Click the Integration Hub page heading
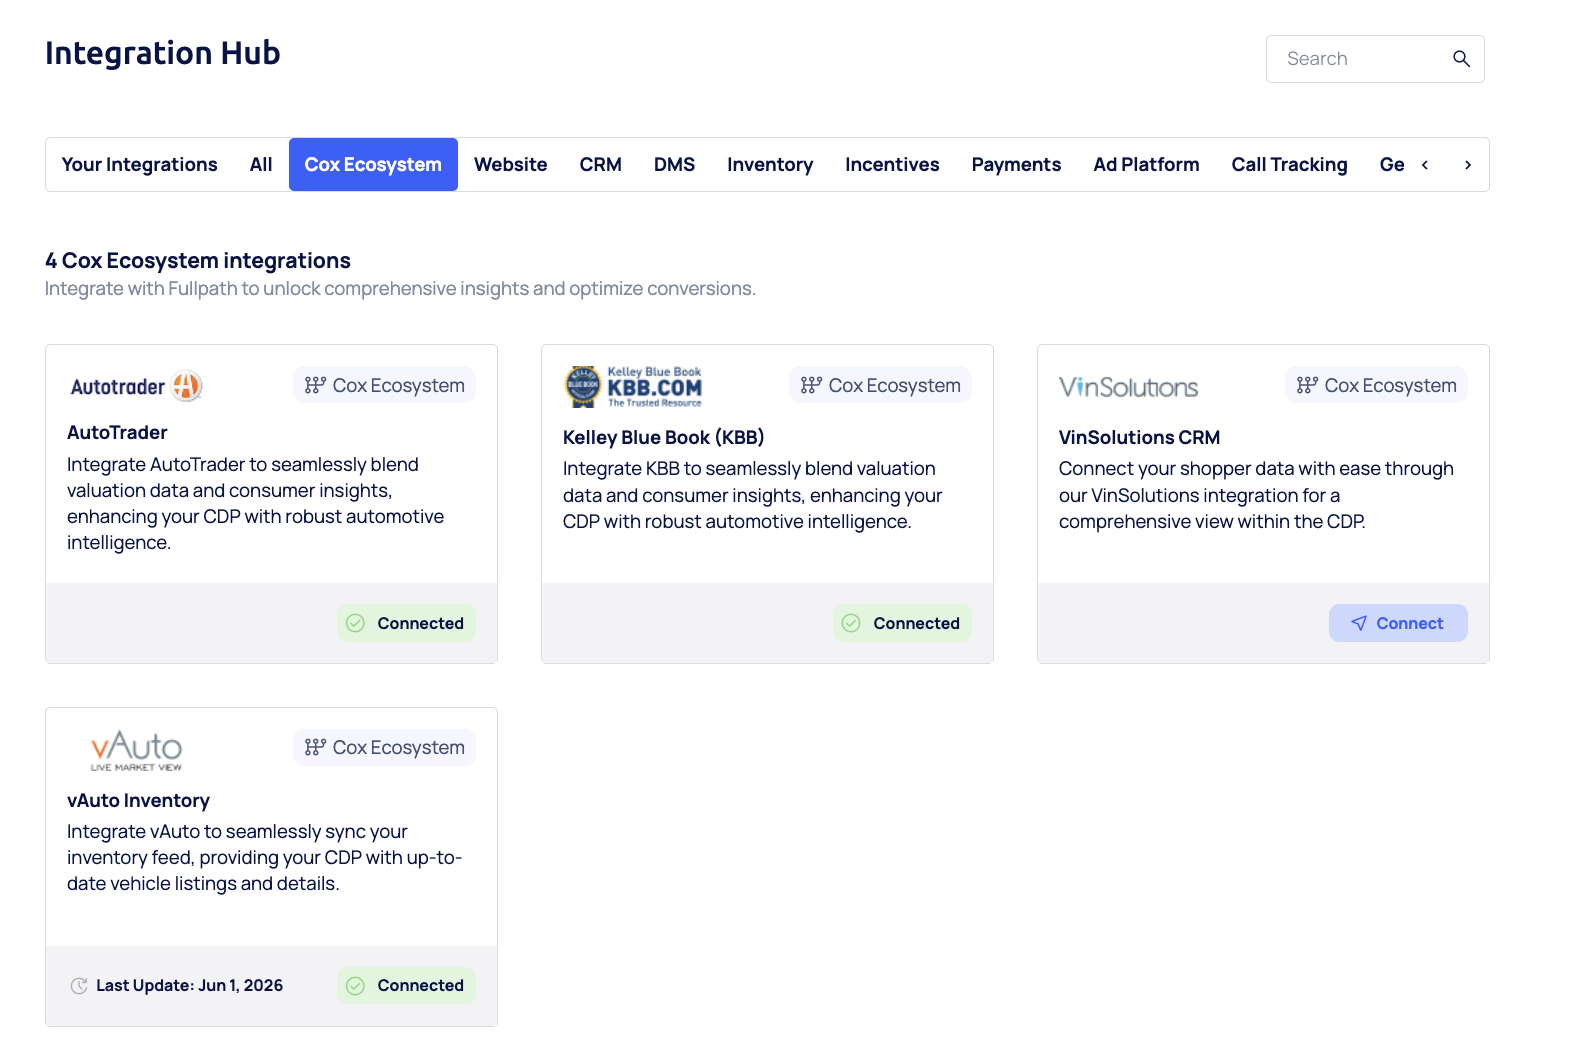1580x1054 pixels. 163,53
